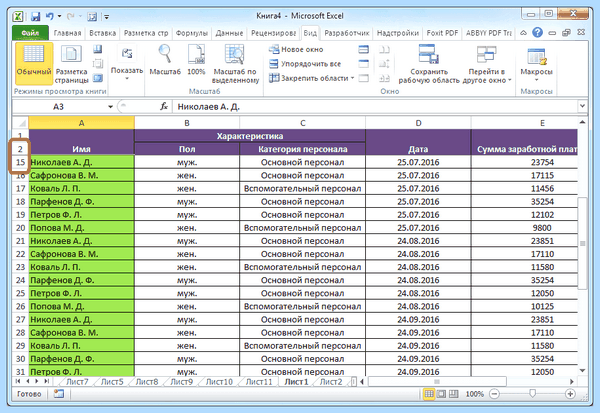Select column A header
The height and width of the screenshot is (413, 600).
82,123
